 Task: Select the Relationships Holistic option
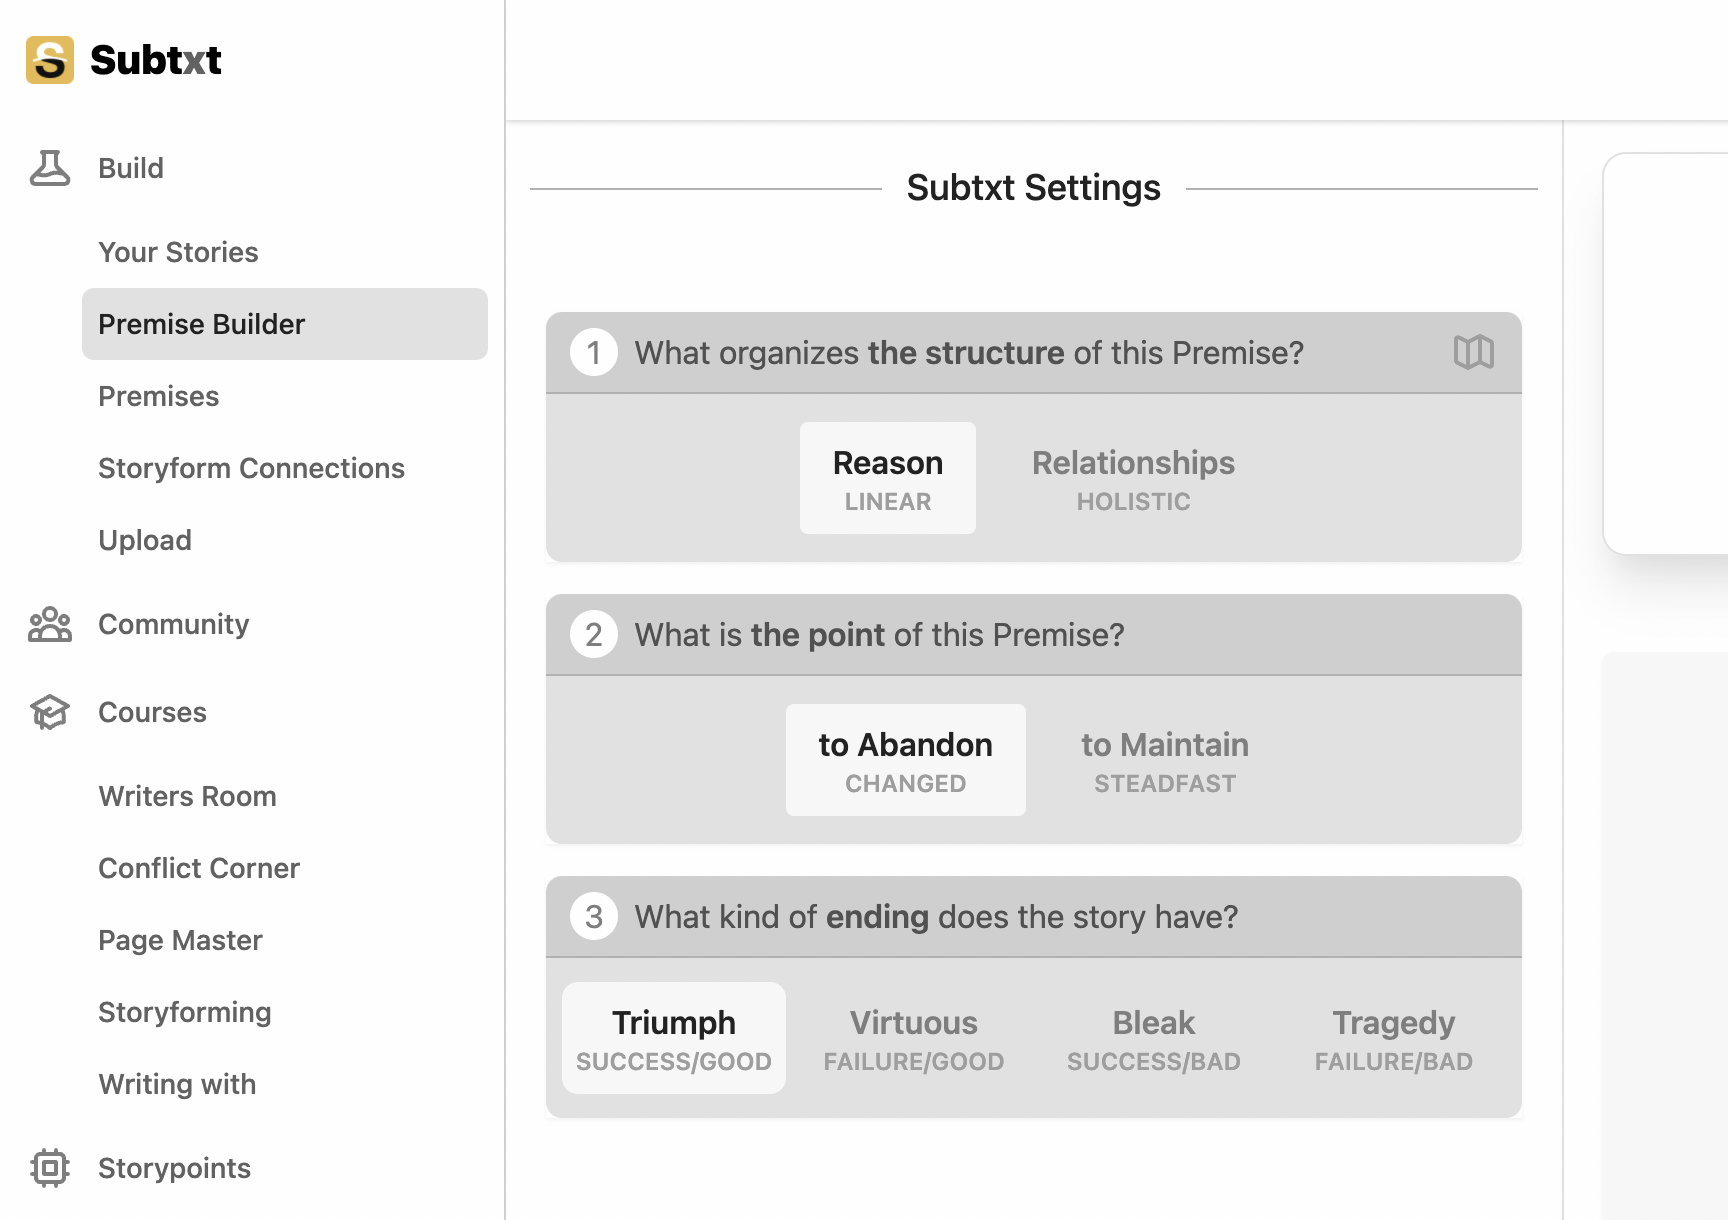click(x=1133, y=478)
